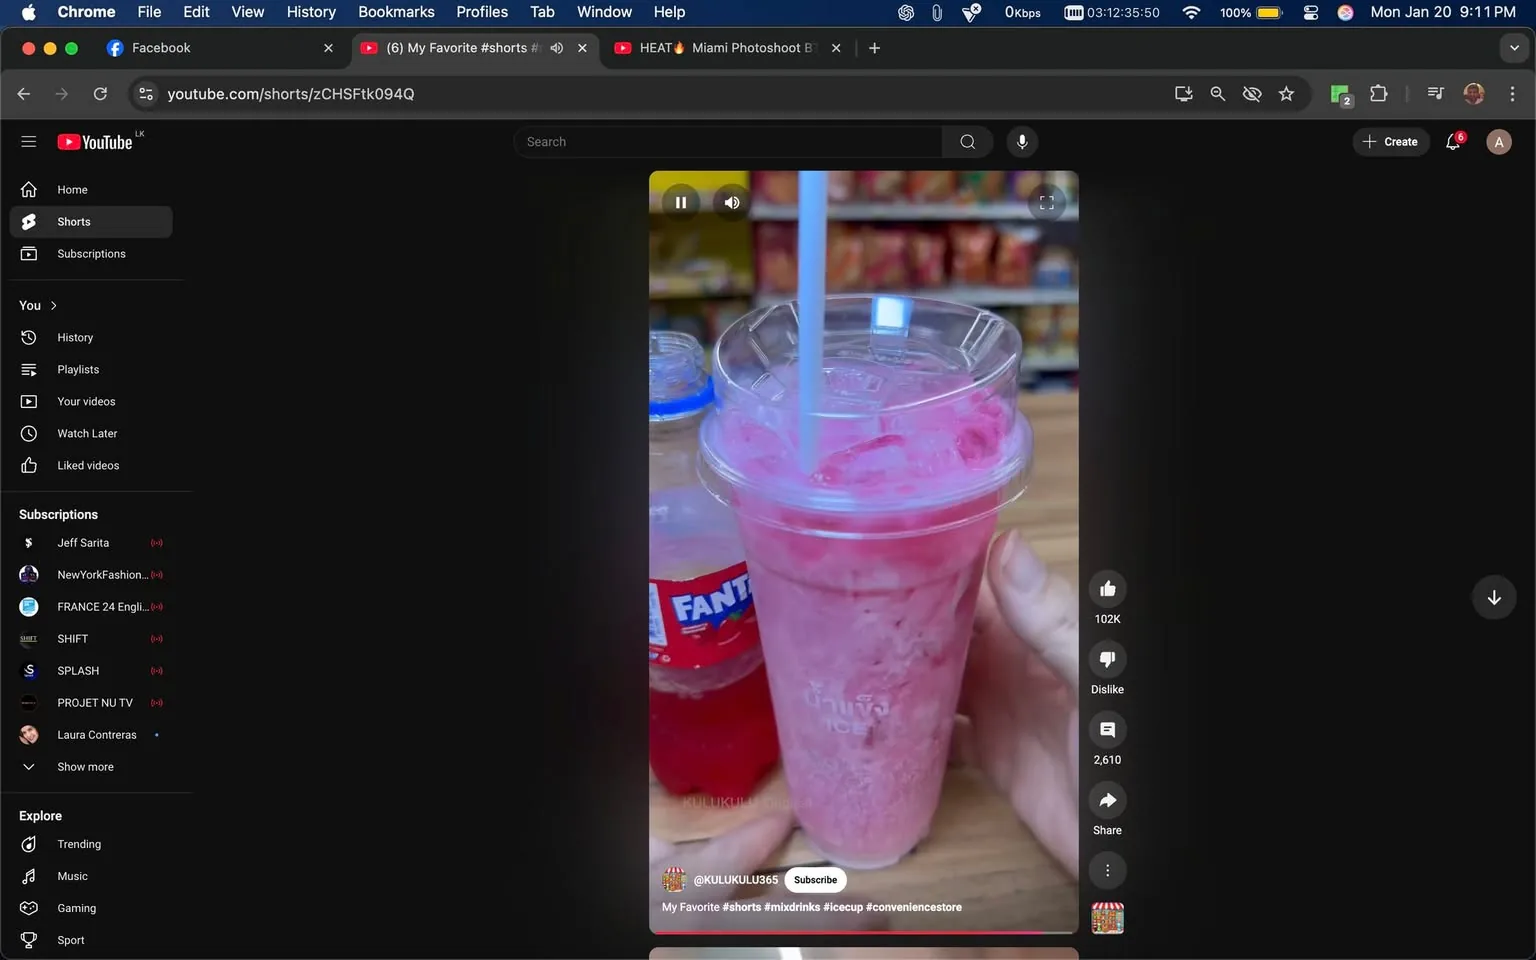Subscribe to KULUKULU365
Image resolution: width=1536 pixels, height=960 pixels.
[814, 879]
